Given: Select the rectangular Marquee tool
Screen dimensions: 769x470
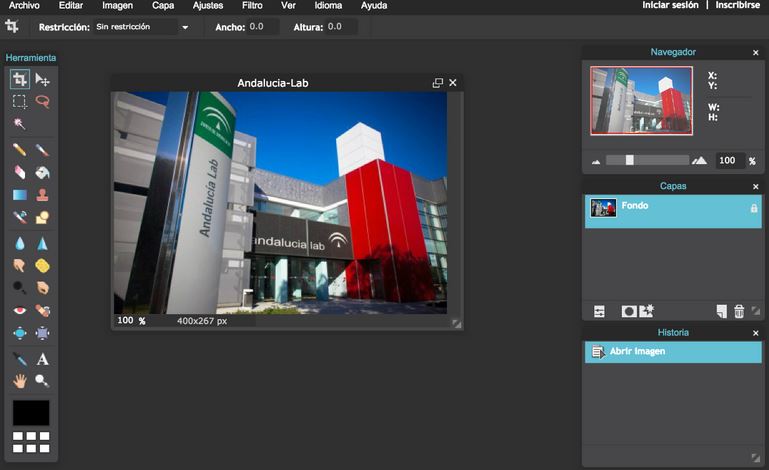Looking at the screenshot, I should 20,101.
